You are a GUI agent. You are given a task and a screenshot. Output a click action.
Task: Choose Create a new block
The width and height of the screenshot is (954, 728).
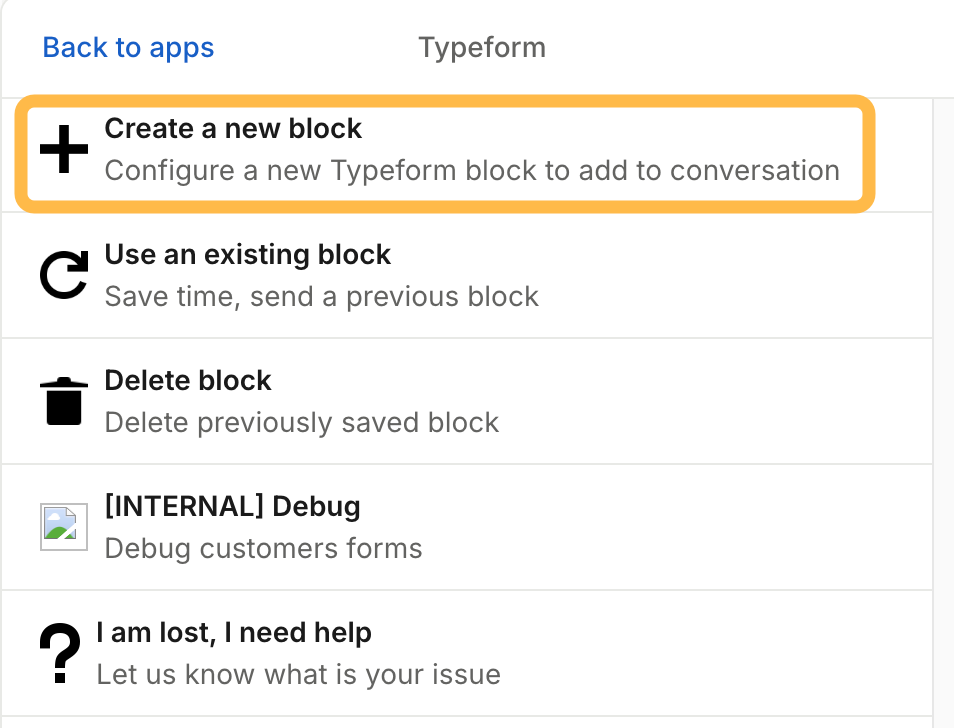point(233,129)
